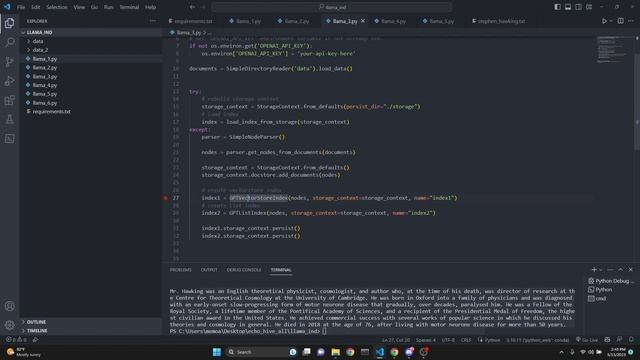Switch to the PROBLEMS panel tab
Viewport: 640px width, 360px height.
pyautogui.click(x=180, y=270)
